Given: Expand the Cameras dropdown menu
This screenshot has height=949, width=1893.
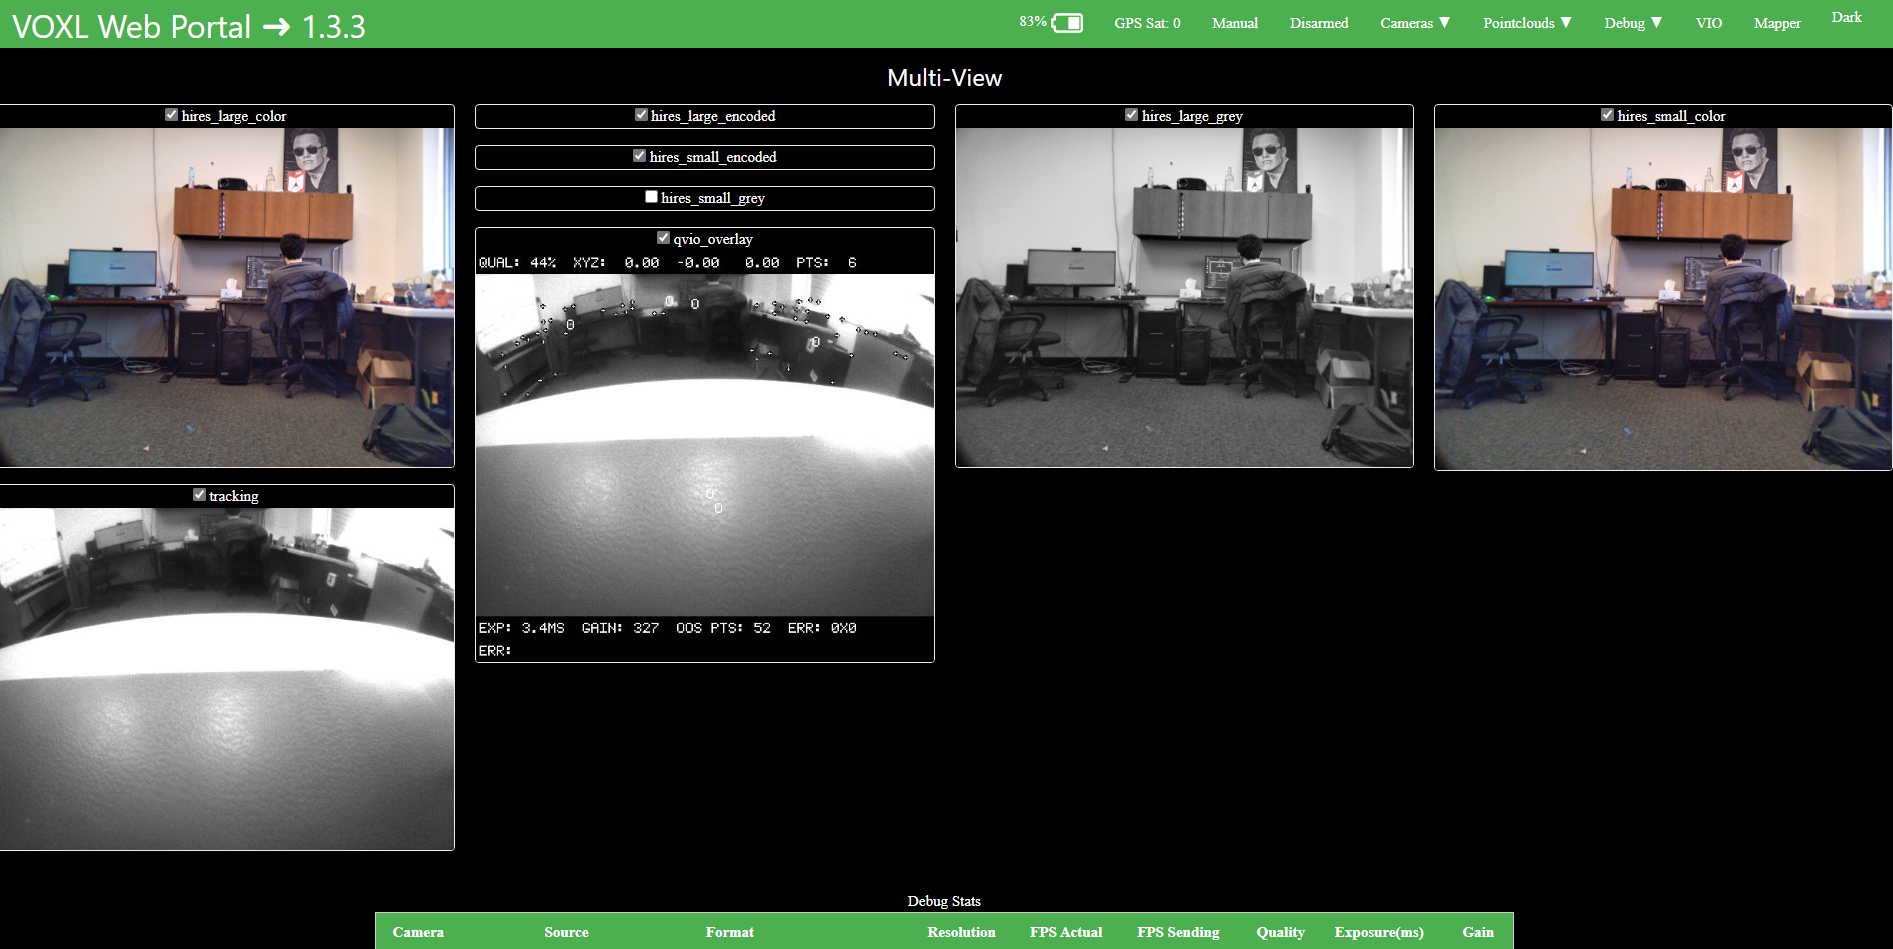Looking at the screenshot, I should (x=1414, y=23).
